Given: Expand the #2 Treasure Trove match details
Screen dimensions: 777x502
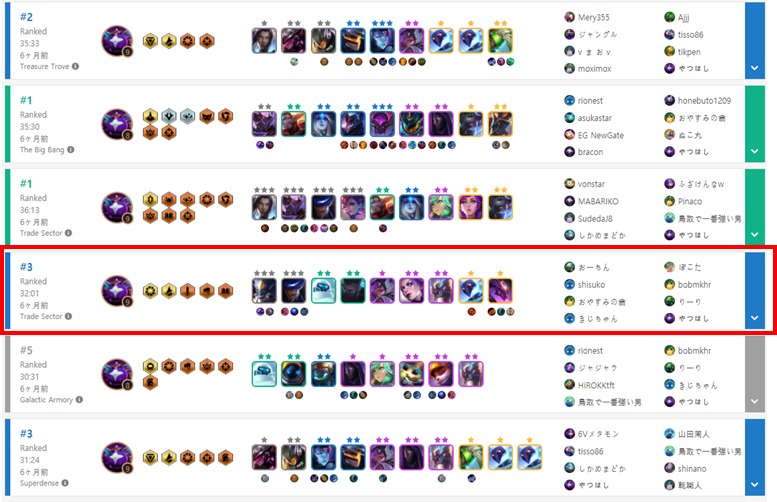Looking at the screenshot, I should tap(754, 68).
